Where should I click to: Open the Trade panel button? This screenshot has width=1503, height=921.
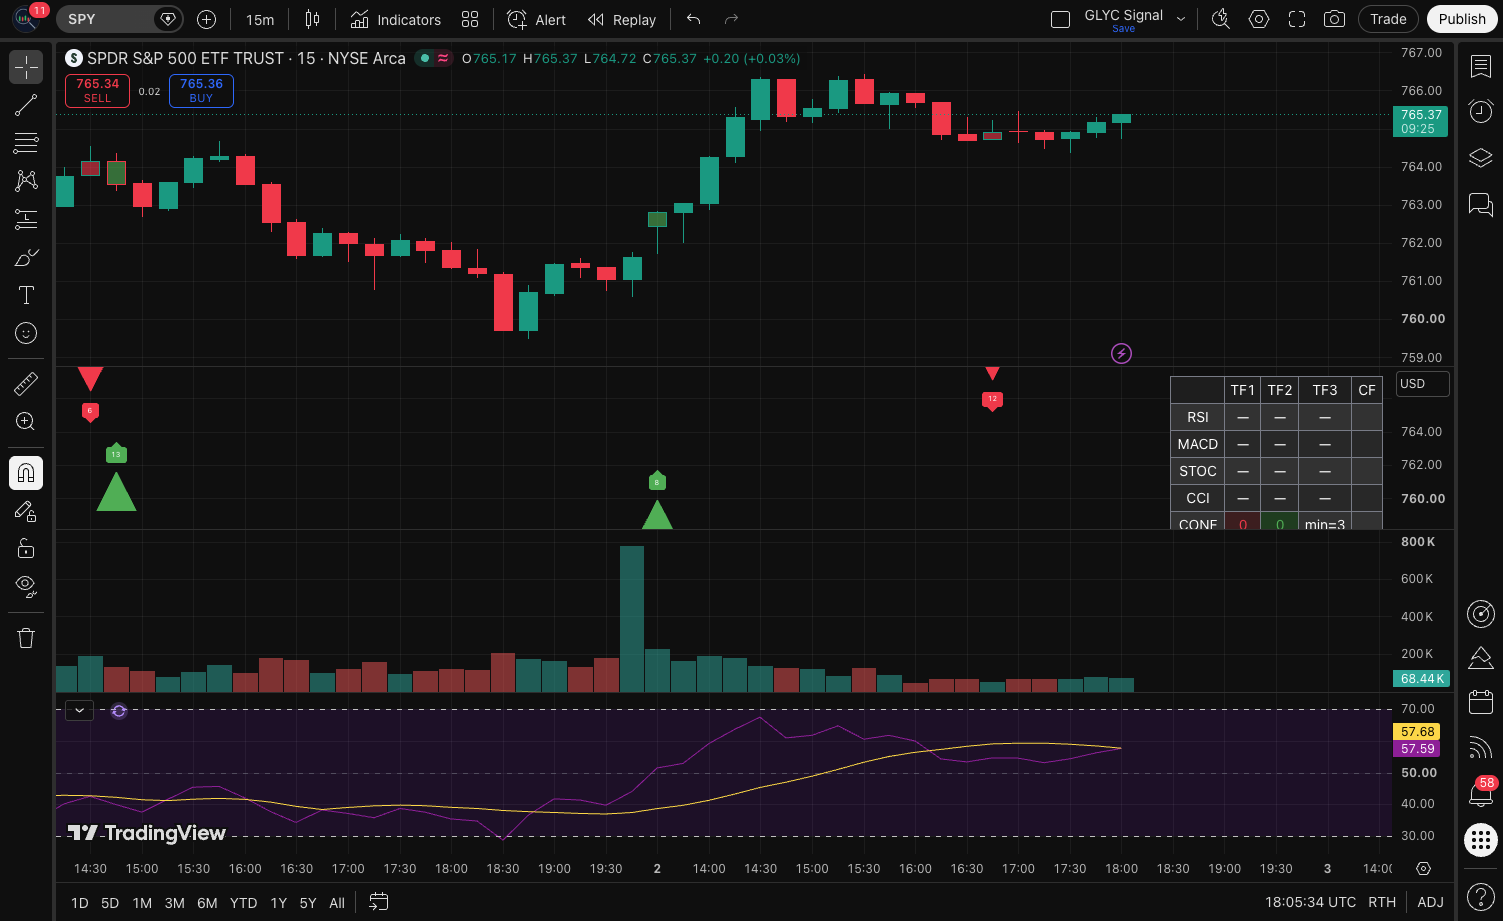(x=1388, y=19)
